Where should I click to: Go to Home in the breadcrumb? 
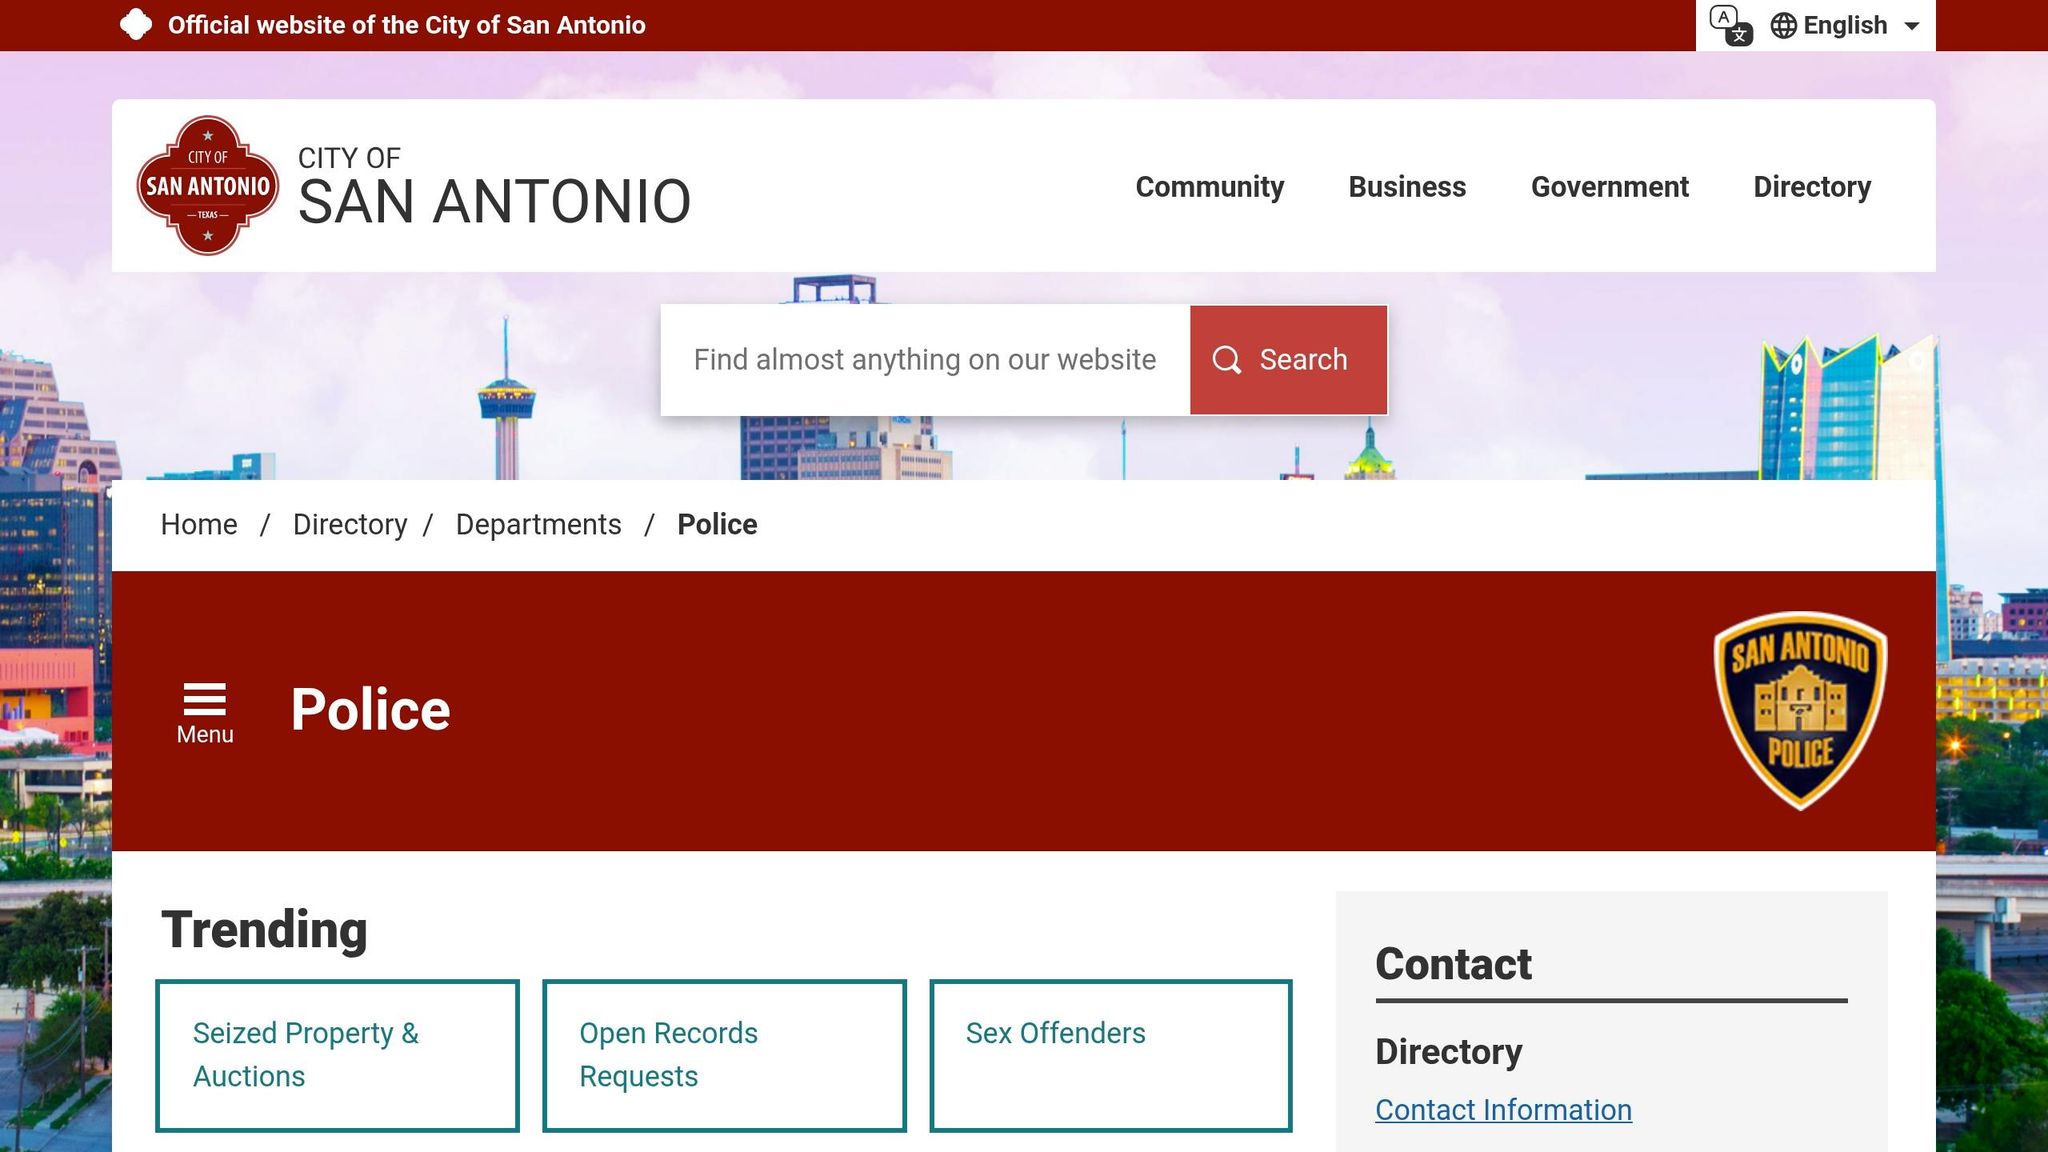(199, 525)
